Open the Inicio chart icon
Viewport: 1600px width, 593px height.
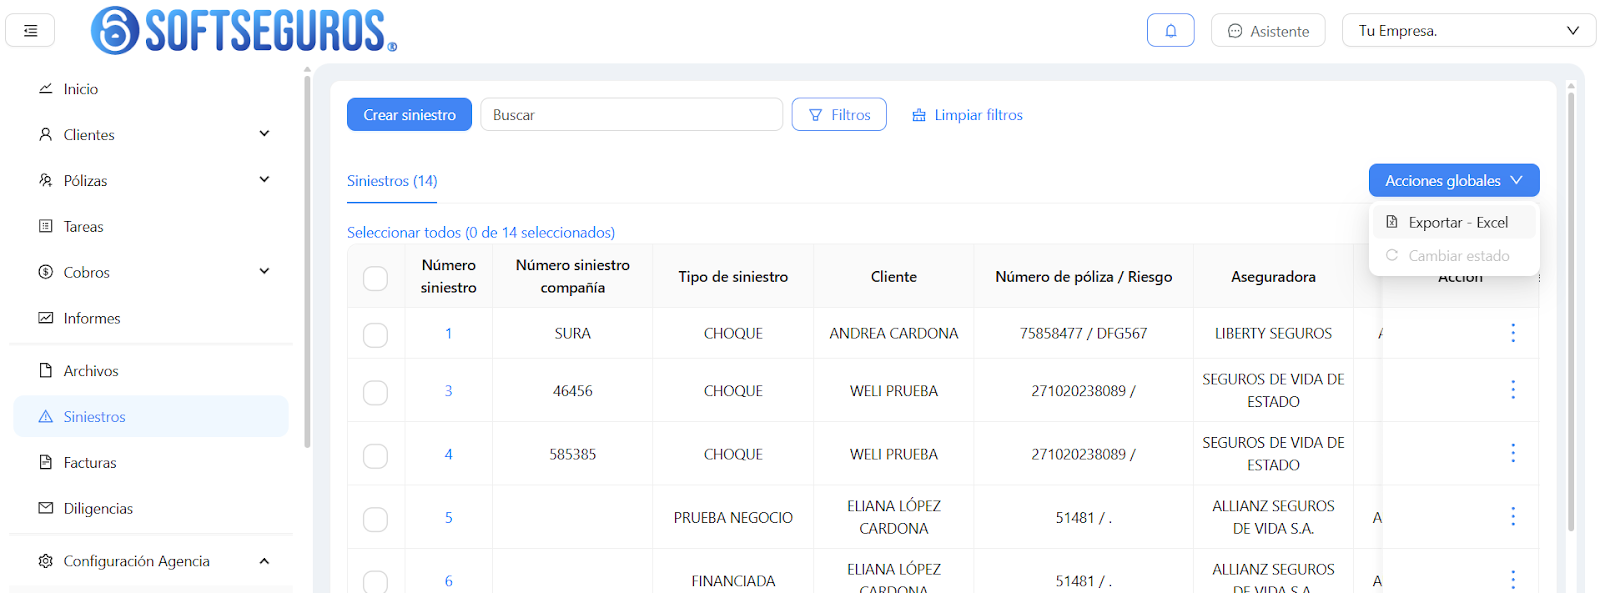[45, 89]
